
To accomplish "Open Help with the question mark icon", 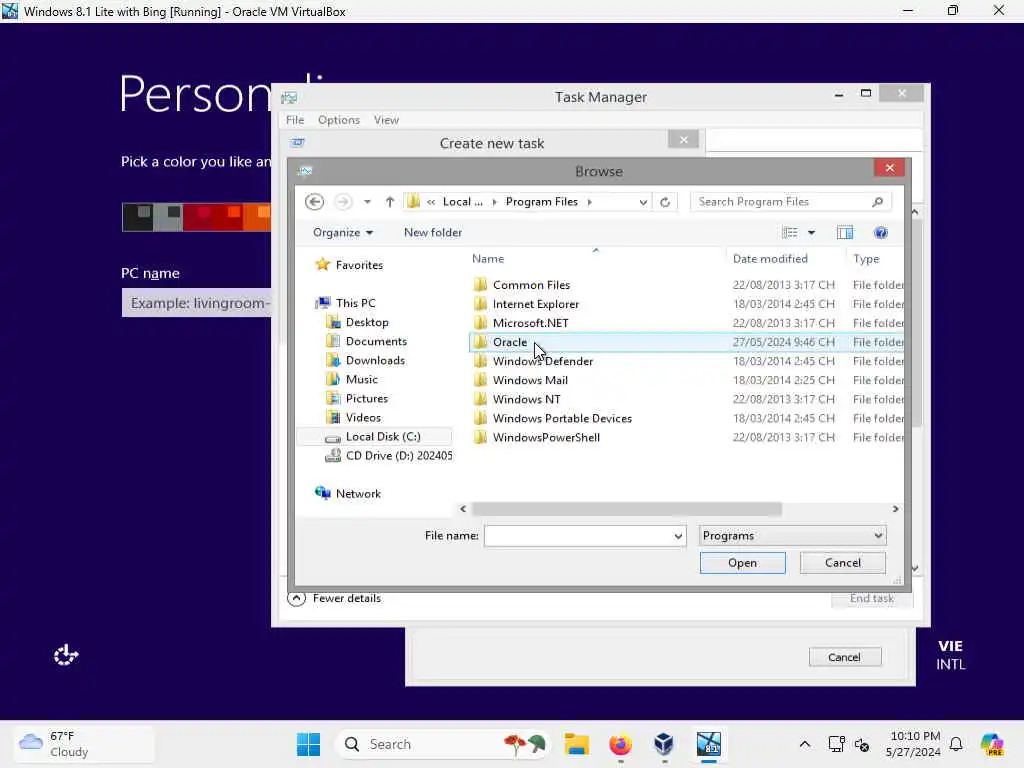I will coord(880,232).
